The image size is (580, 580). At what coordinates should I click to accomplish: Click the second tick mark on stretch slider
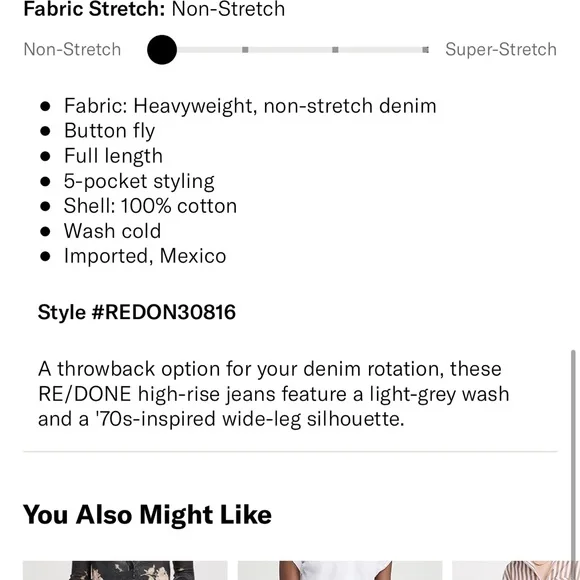[x=245, y=50]
